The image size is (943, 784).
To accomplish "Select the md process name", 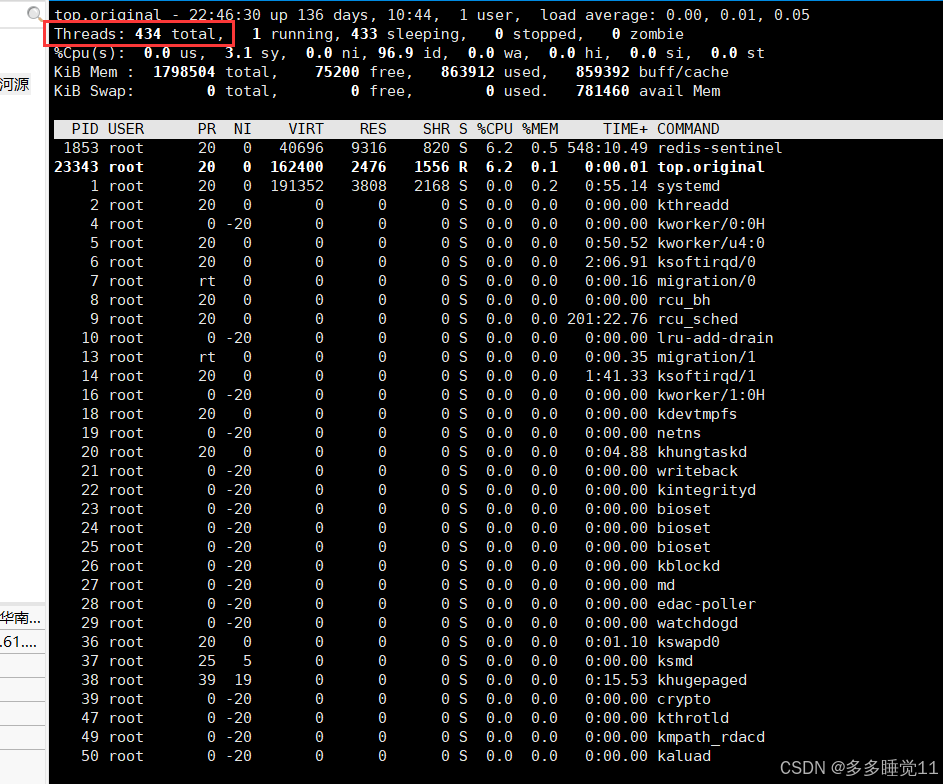I will coord(666,585).
